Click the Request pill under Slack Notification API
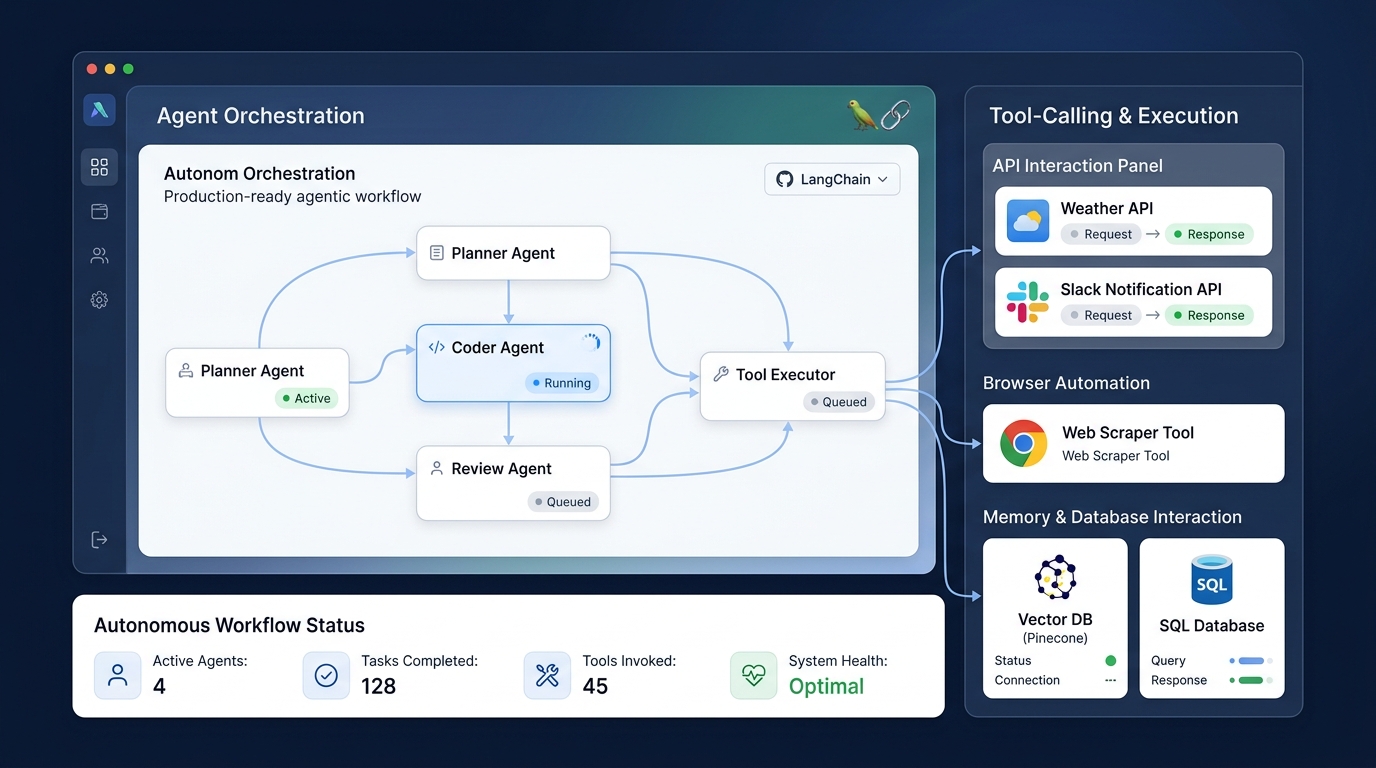 [1100, 315]
